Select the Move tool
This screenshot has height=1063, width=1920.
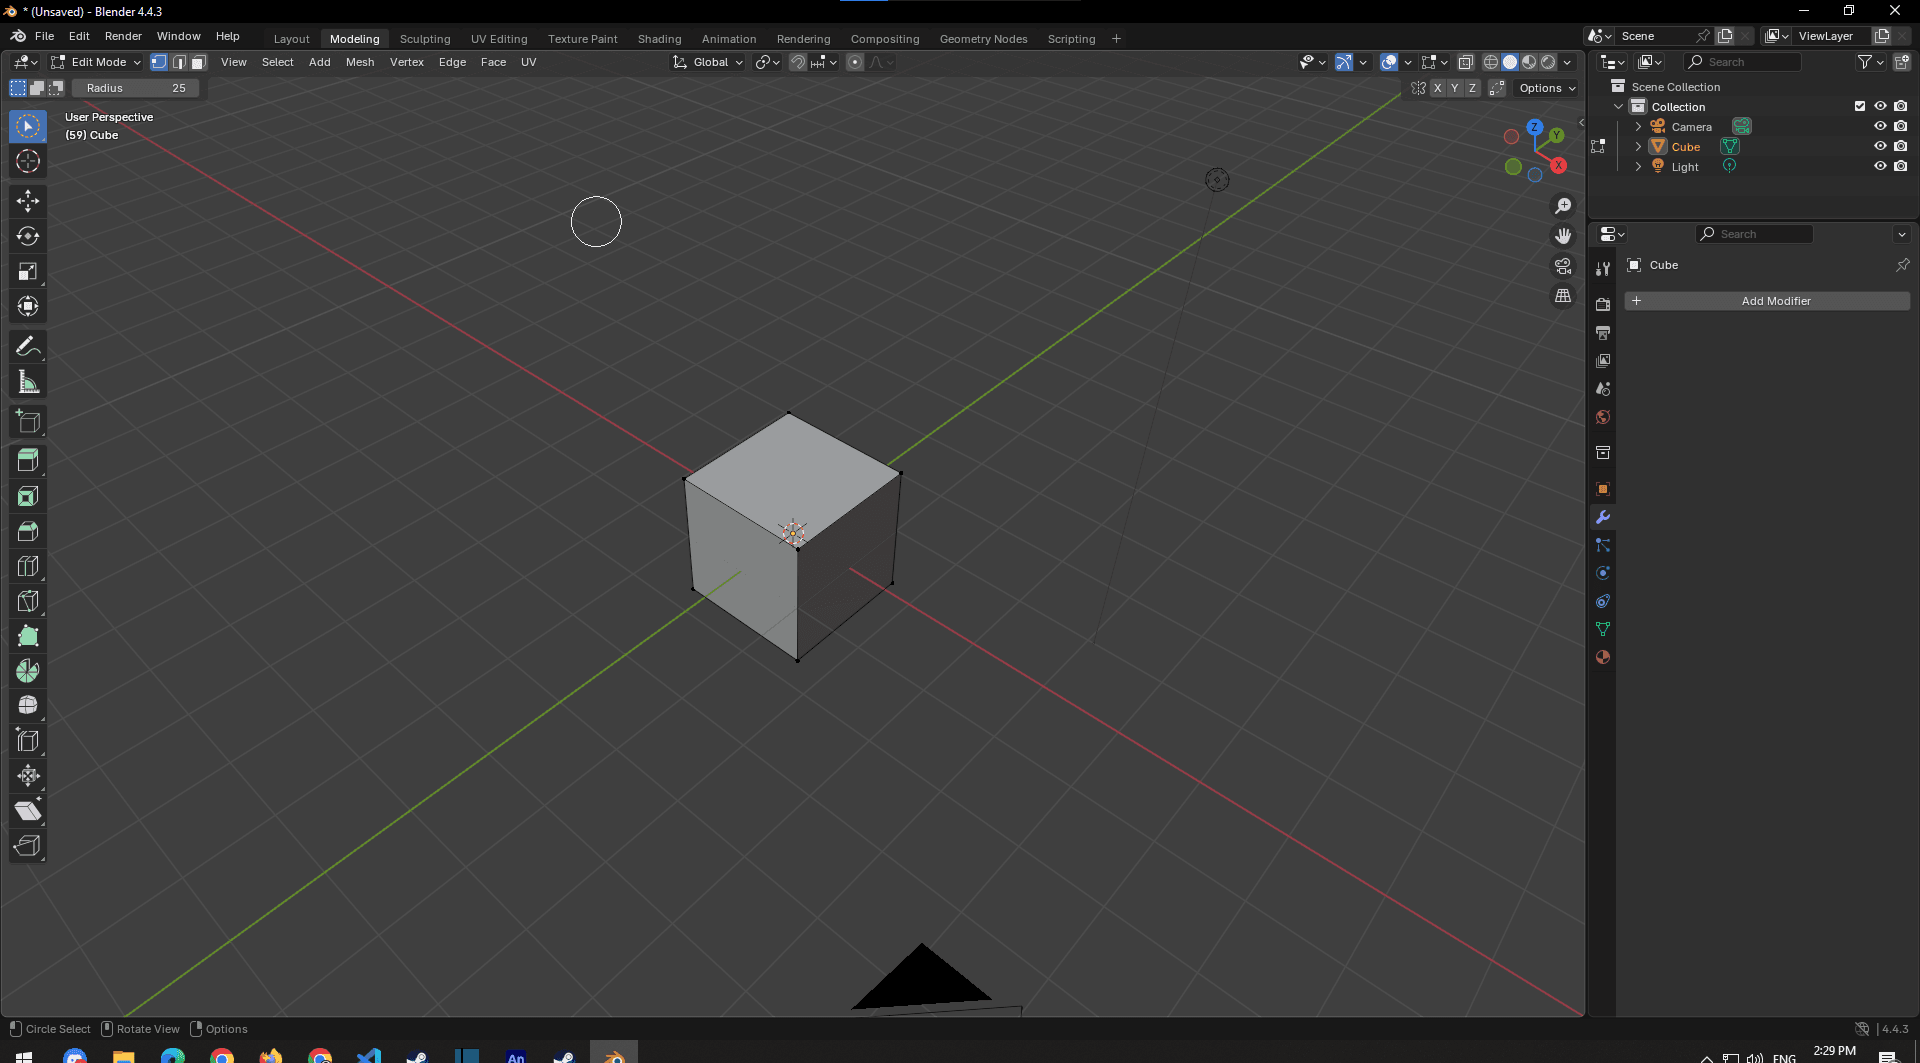pyautogui.click(x=28, y=201)
